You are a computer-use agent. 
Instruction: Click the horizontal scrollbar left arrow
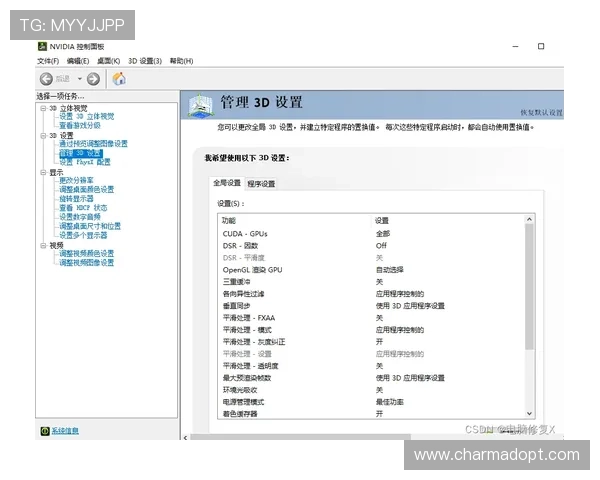[186, 437]
